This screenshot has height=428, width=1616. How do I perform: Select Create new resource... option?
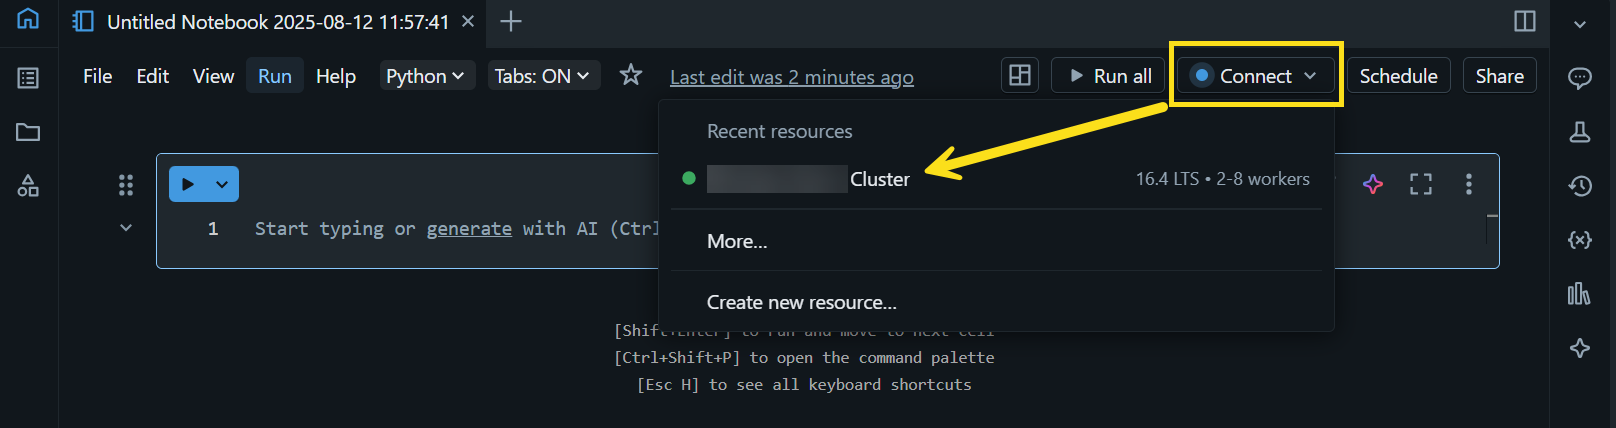tap(801, 302)
